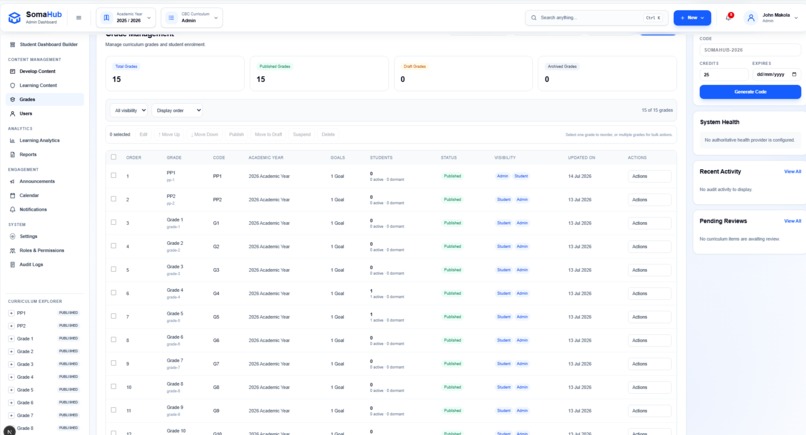Screen dimensions: 806x435
Task: Go to Users in the sidebar
Action: [x=45, y=114]
